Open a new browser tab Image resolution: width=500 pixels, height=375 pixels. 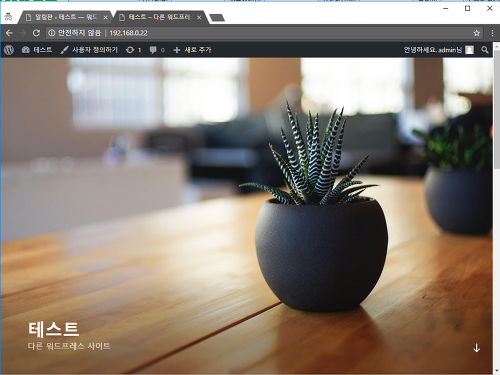click(217, 18)
